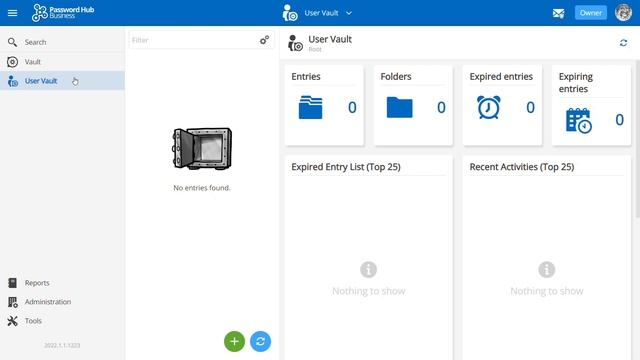This screenshot has width=640, height=360.
Task: Click the dashboard vertical scrollbar
Action: (638, 139)
